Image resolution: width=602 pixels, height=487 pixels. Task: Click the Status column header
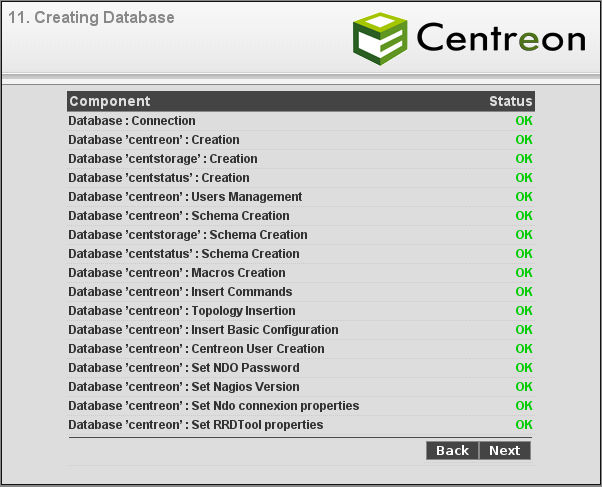[x=511, y=101]
